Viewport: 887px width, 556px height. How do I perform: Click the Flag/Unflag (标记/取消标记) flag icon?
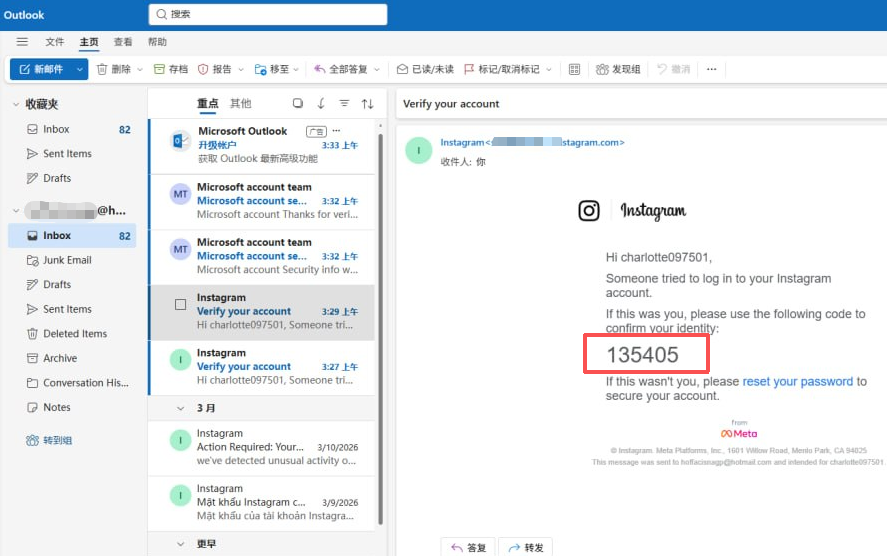[469, 69]
